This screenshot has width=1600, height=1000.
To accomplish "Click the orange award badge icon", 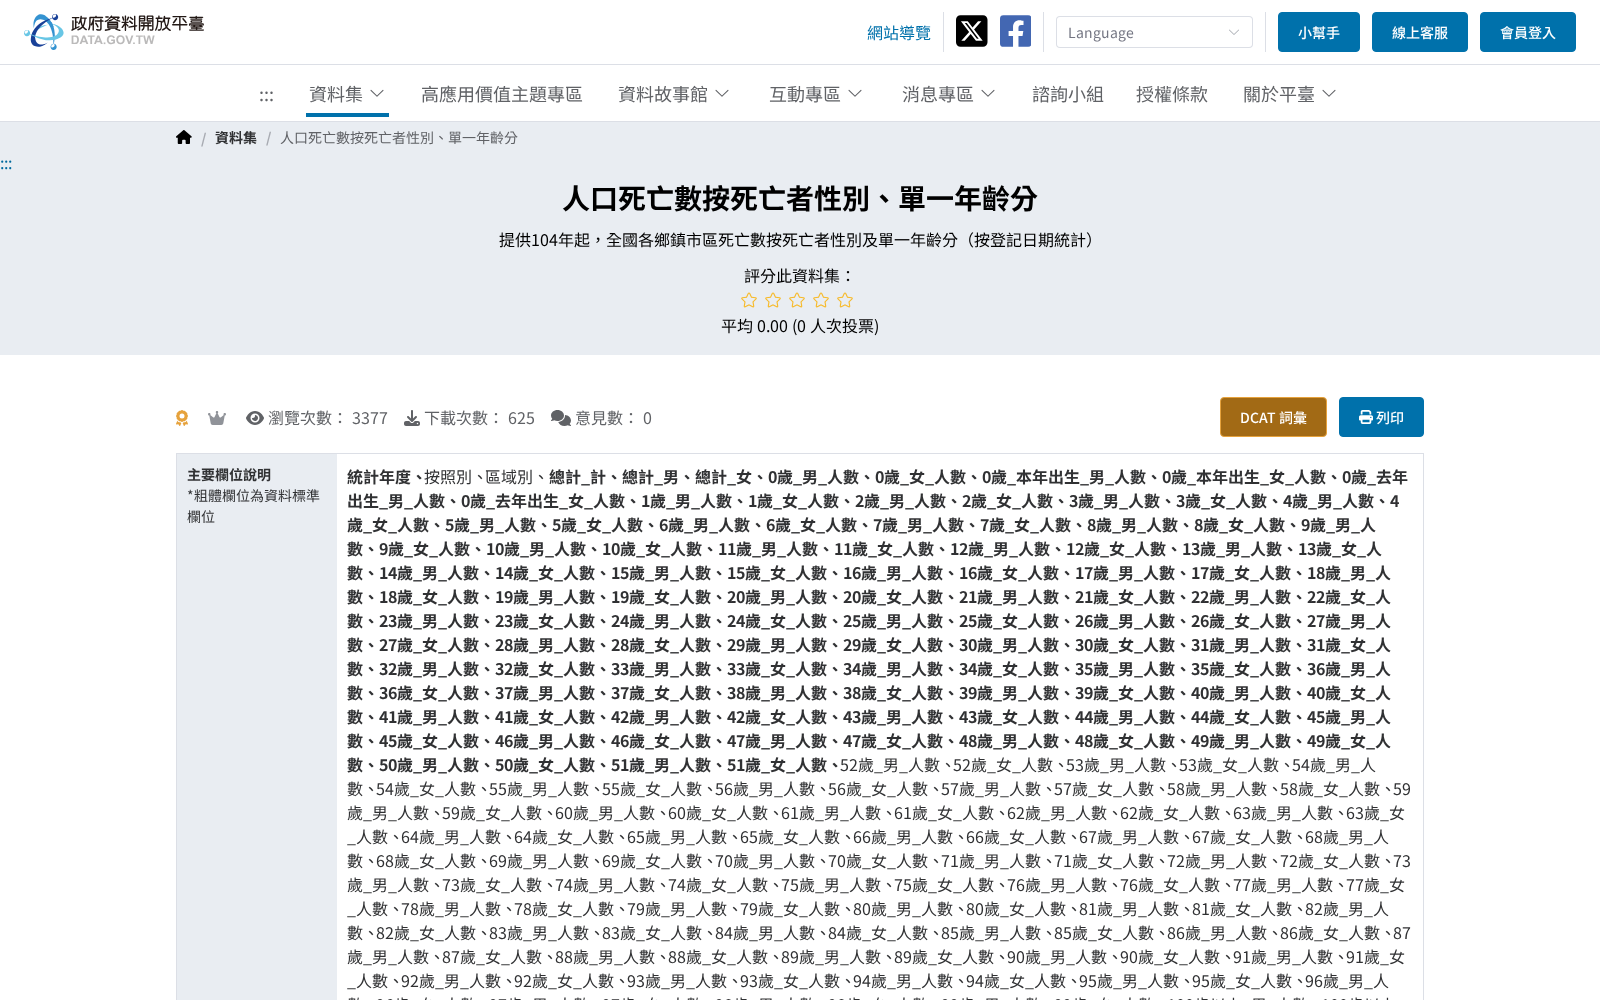I will click(182, 418).
